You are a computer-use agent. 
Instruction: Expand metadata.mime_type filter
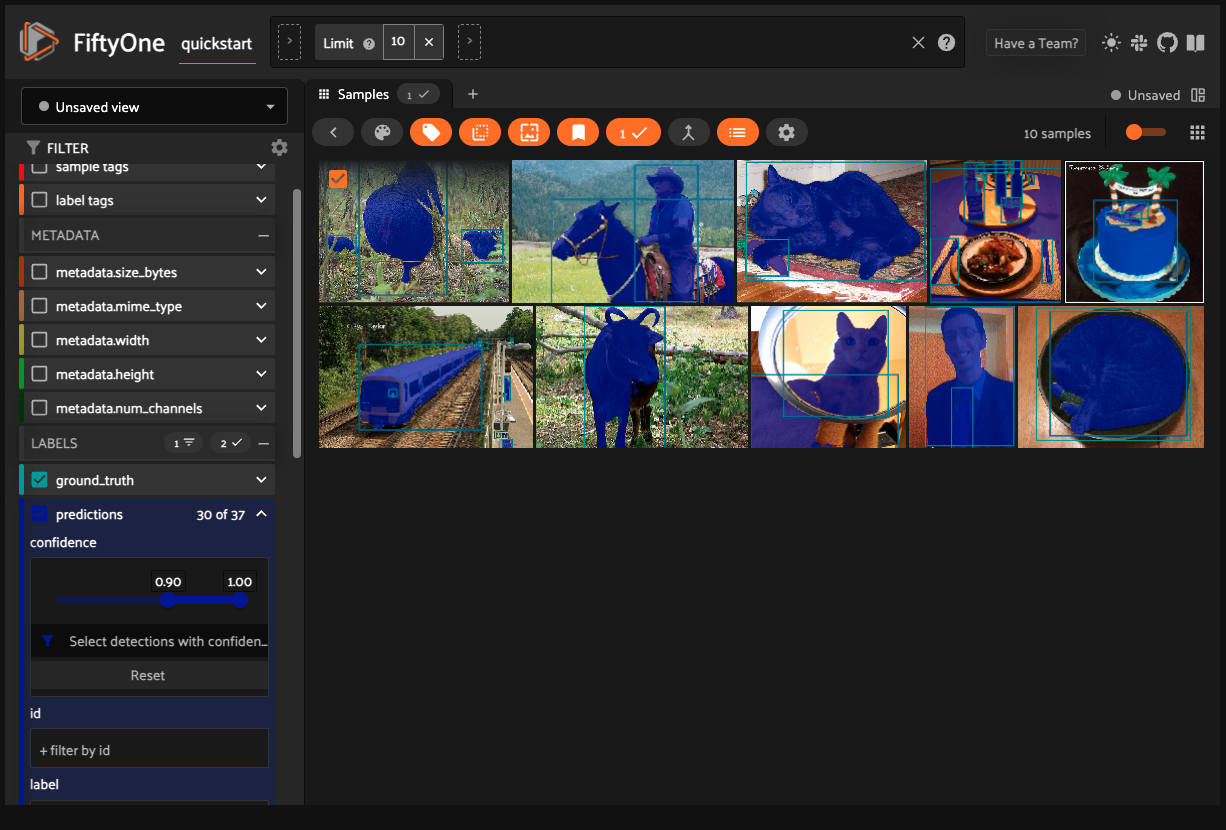coord(261,306)
